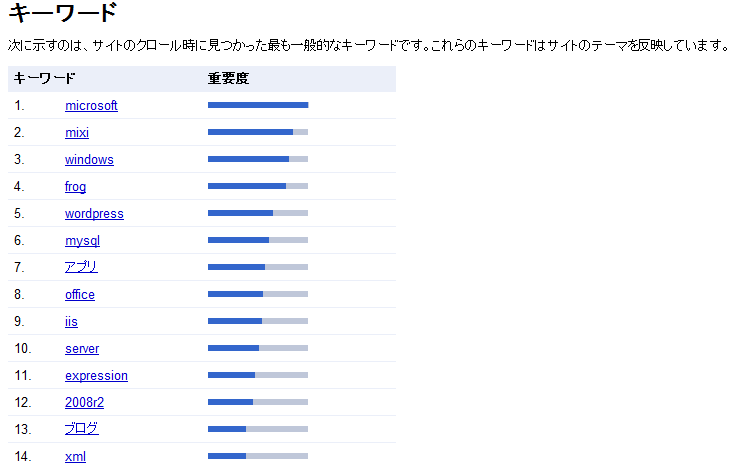The width and height of the screenshot is (730, 466).
Task: Click the microsoft importance bar
Action: coord(258,105)
